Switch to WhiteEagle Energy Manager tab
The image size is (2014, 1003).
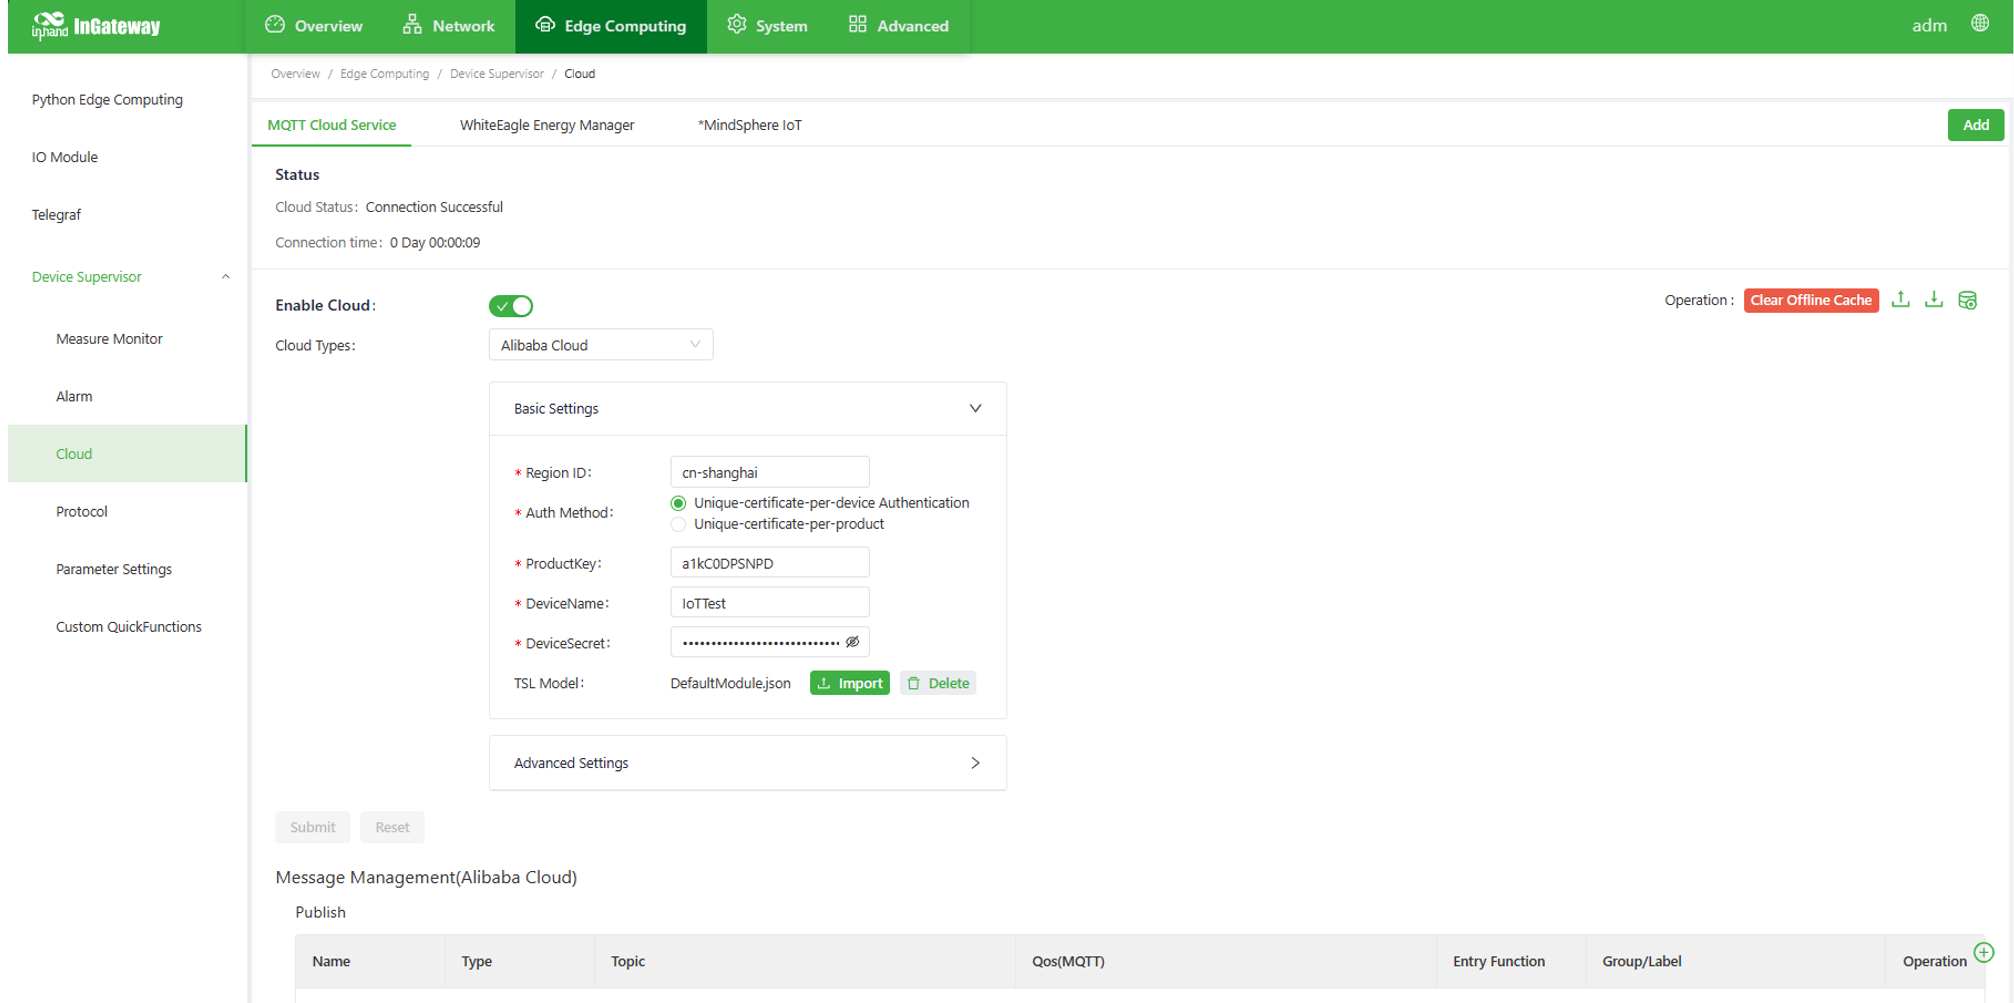546,125
